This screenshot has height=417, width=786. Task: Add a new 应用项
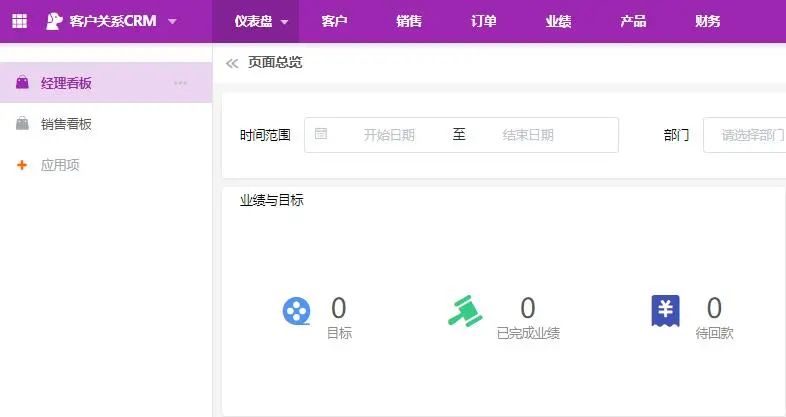click(x=60, y=165)
